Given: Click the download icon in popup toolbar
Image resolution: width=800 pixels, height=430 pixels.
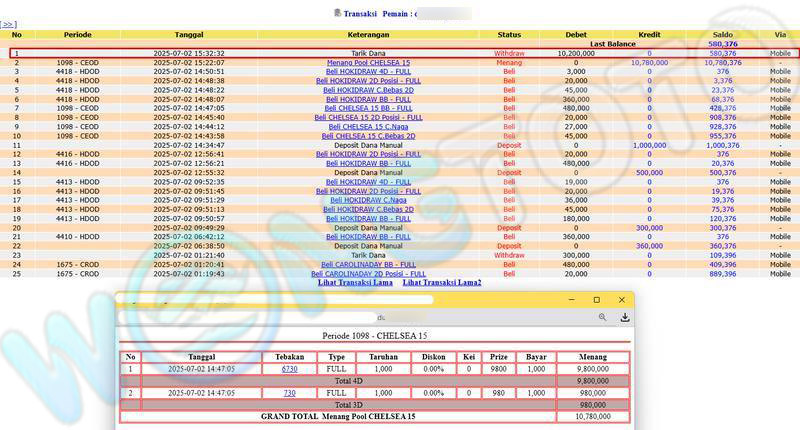Looking at the screenshot, I should click(624, 317).
